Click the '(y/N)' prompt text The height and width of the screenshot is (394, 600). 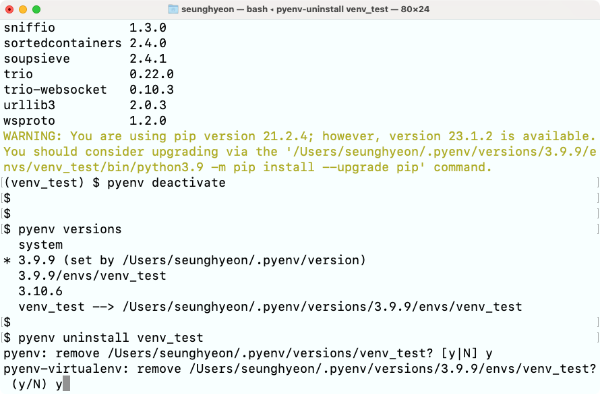click(29, 384)
